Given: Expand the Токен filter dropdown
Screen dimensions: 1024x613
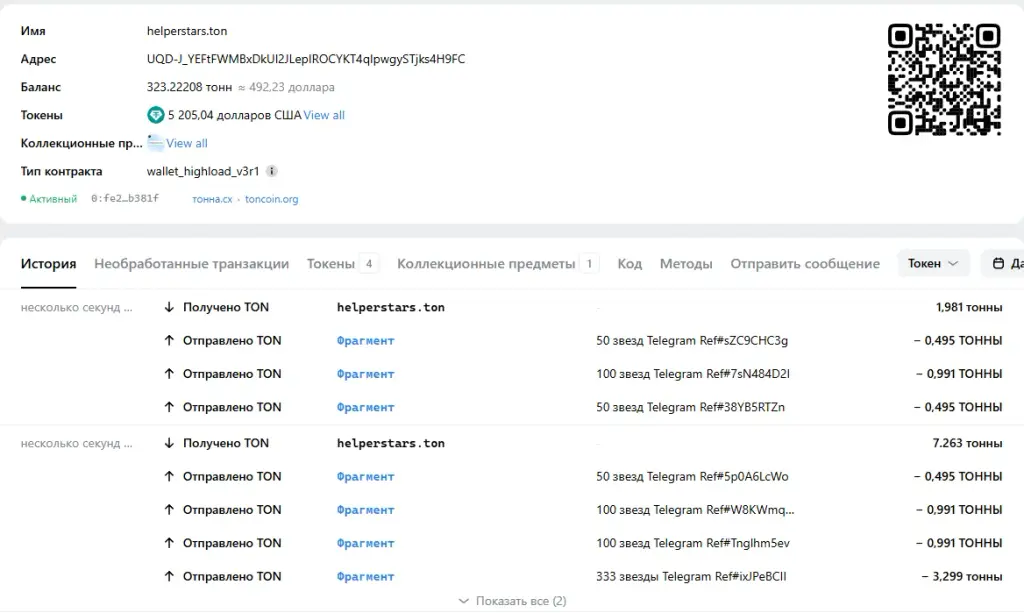Looking at the screenshot, I should (933, 263).
